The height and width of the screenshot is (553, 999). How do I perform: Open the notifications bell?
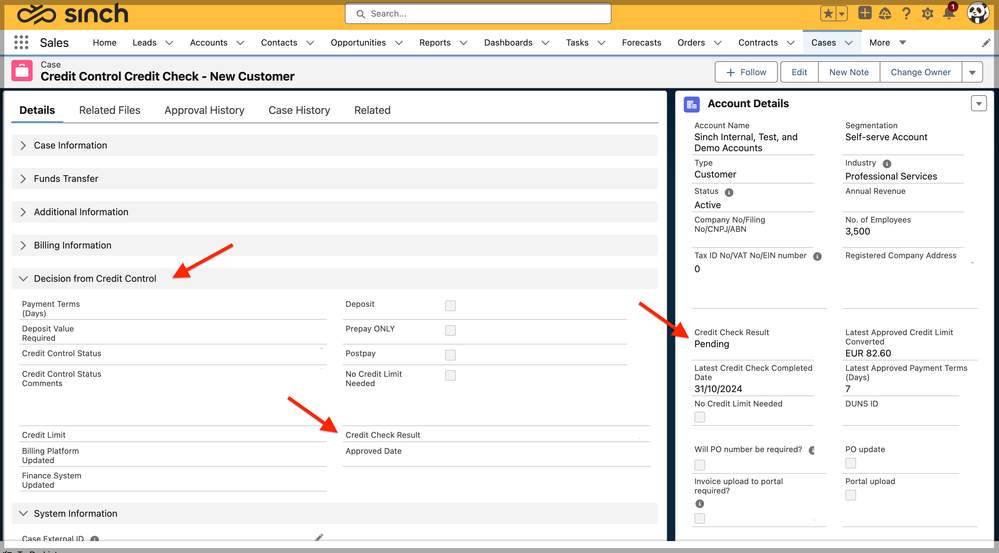[x=949, y=13]
